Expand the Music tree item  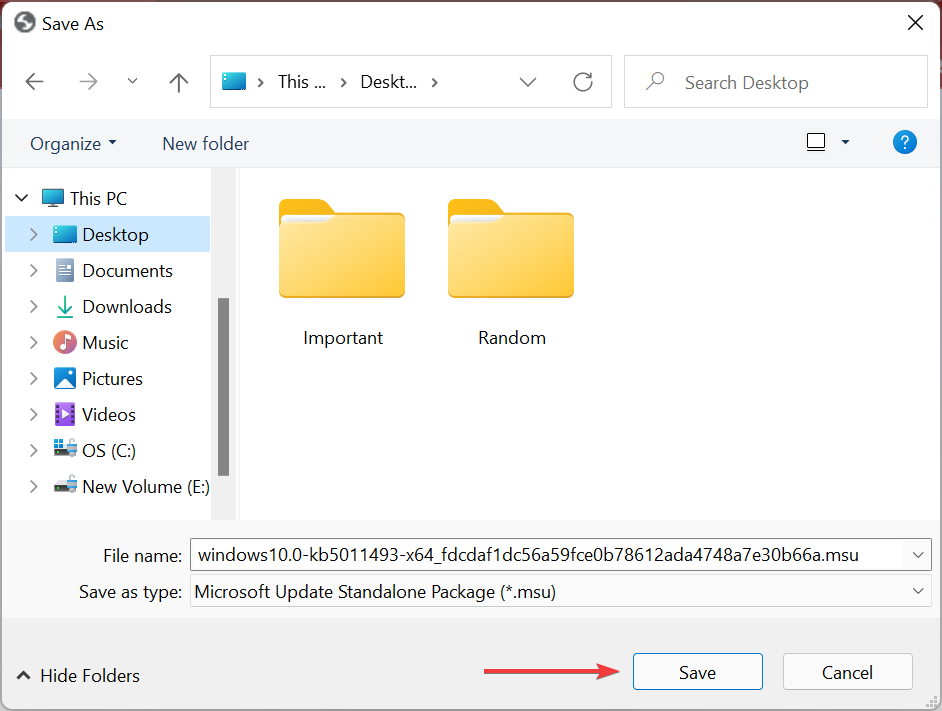(33, 342)
